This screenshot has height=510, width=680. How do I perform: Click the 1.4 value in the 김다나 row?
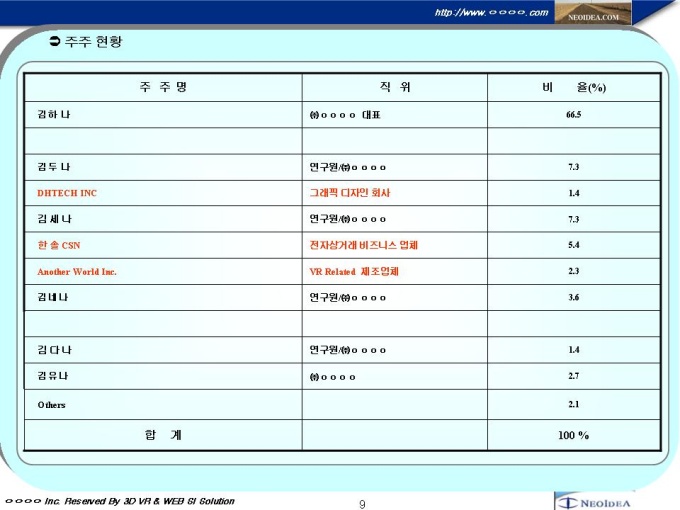pyautogui.click(x=573, y=350)
